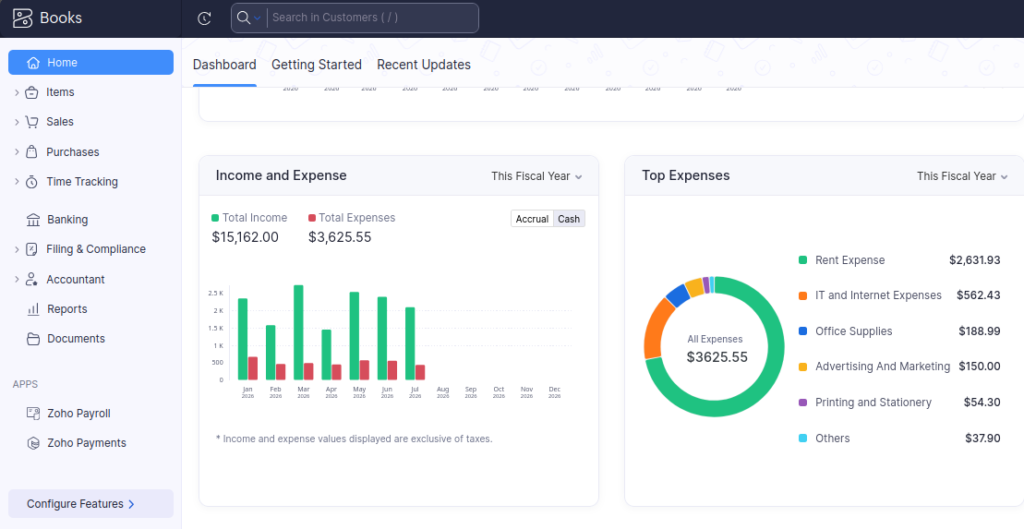The height and width of the screenshot is (529, 1024).
Task: Click the $3,625.55 total expenses value
Action: tap(340, 237)
